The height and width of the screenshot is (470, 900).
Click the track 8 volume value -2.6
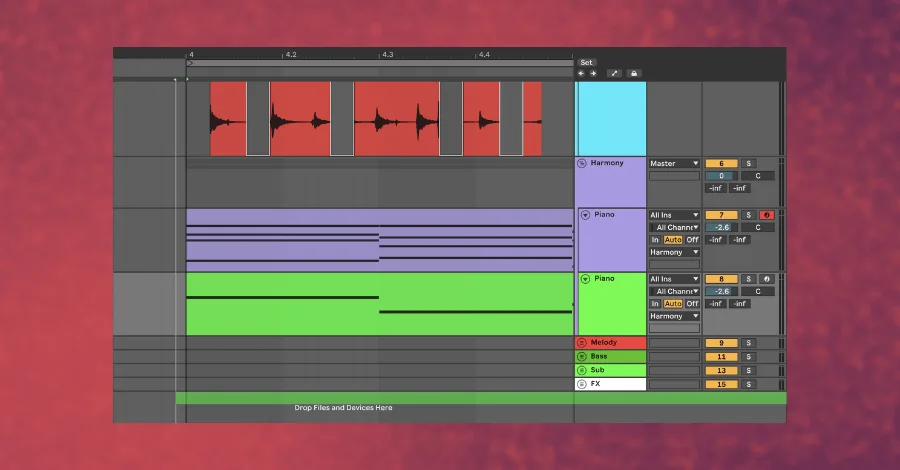tap(721, 292)
